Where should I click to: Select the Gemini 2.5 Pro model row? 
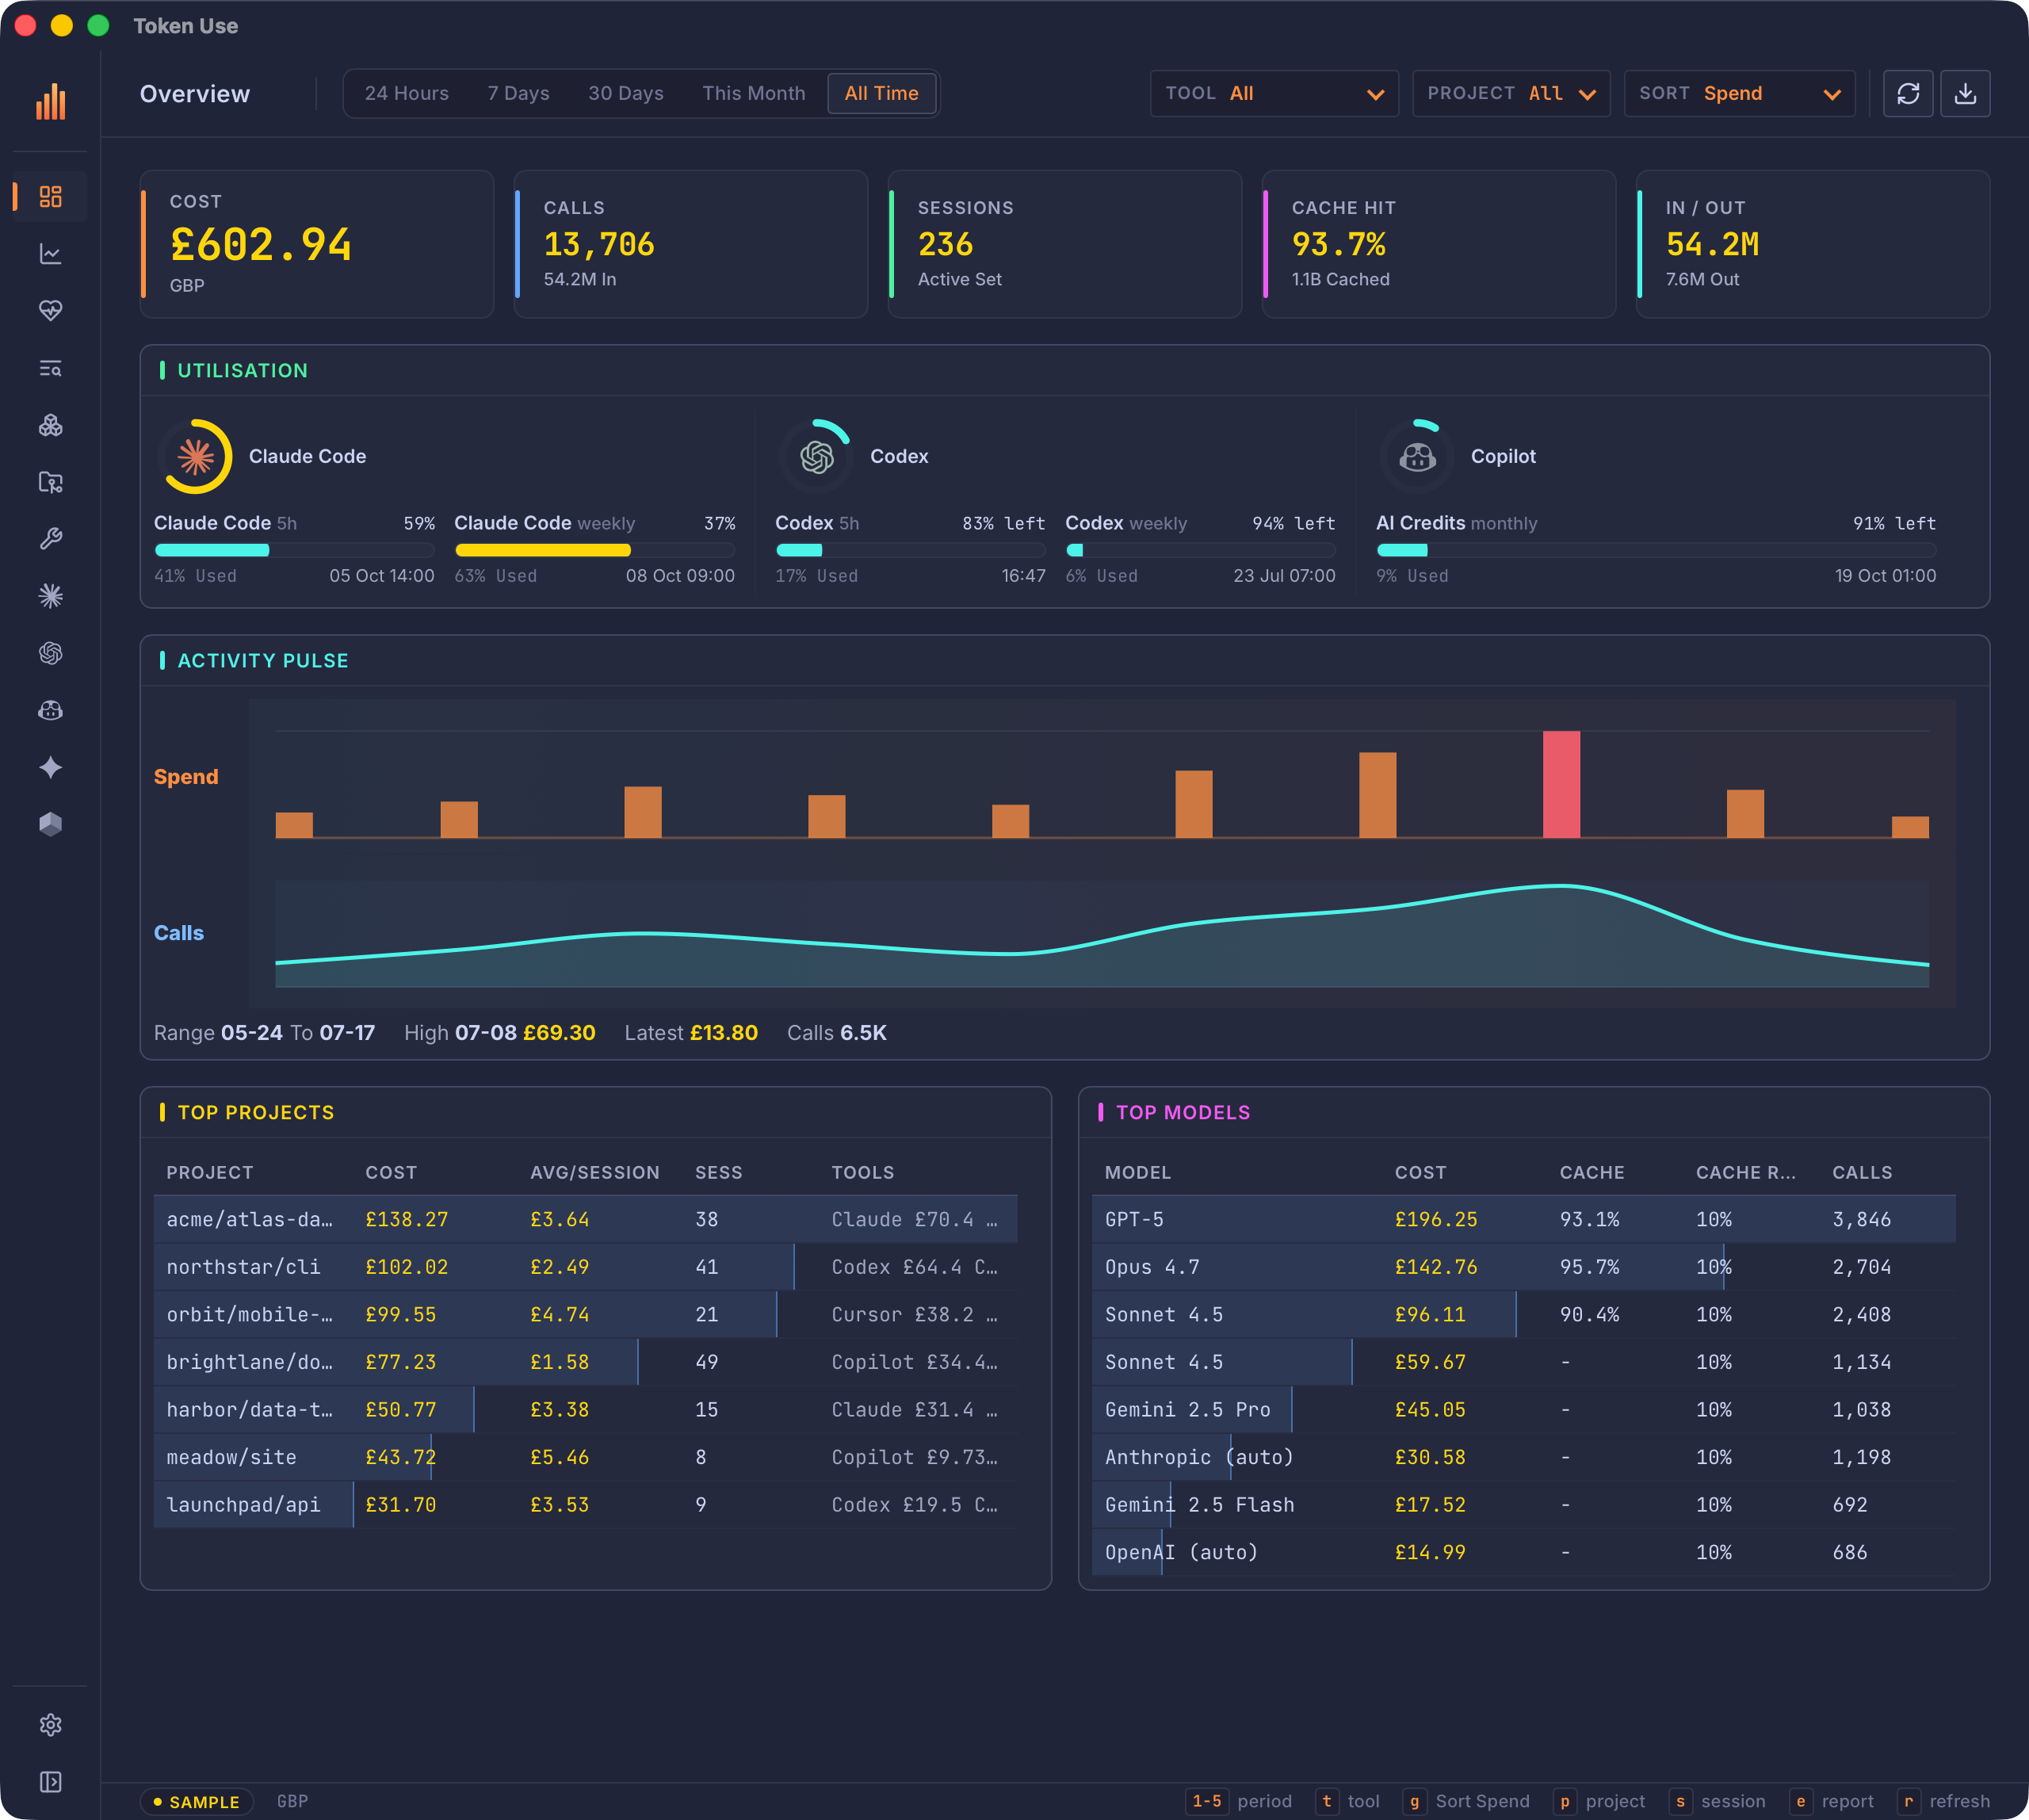coord(1523,1409)
